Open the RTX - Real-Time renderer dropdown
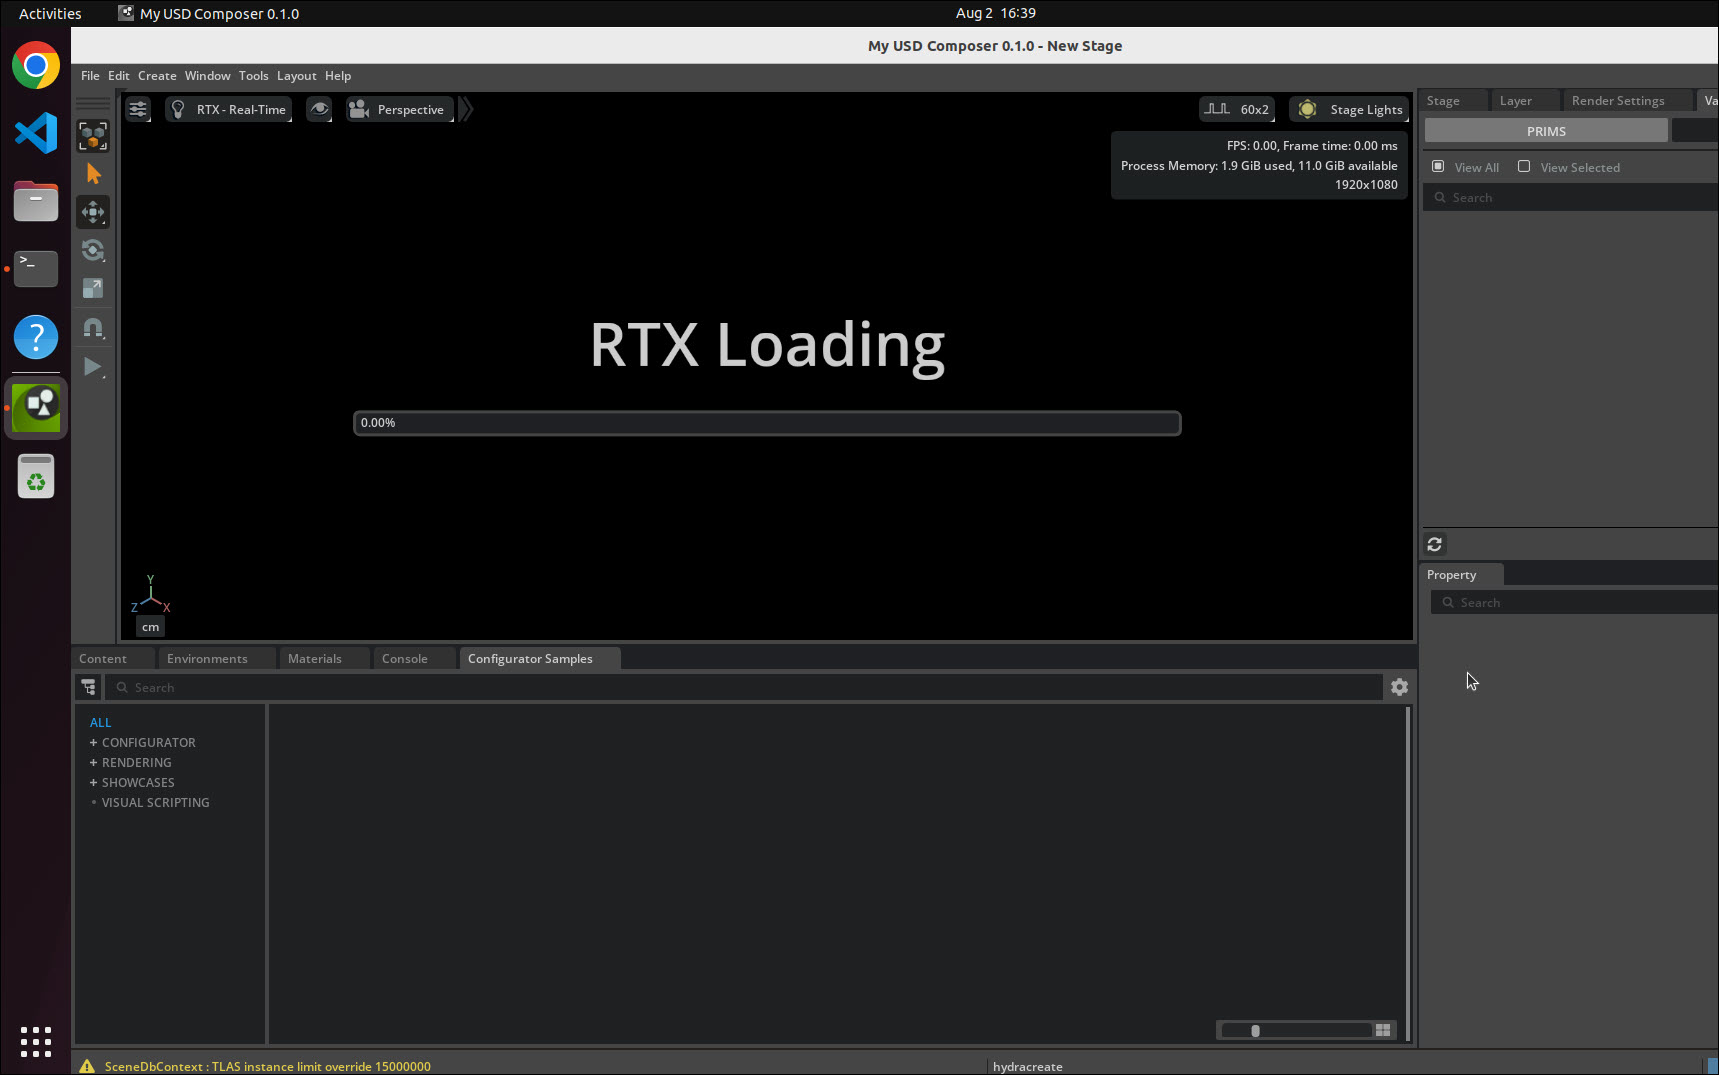Viewport: 1719px width, 1075px height. click(229, 109)
